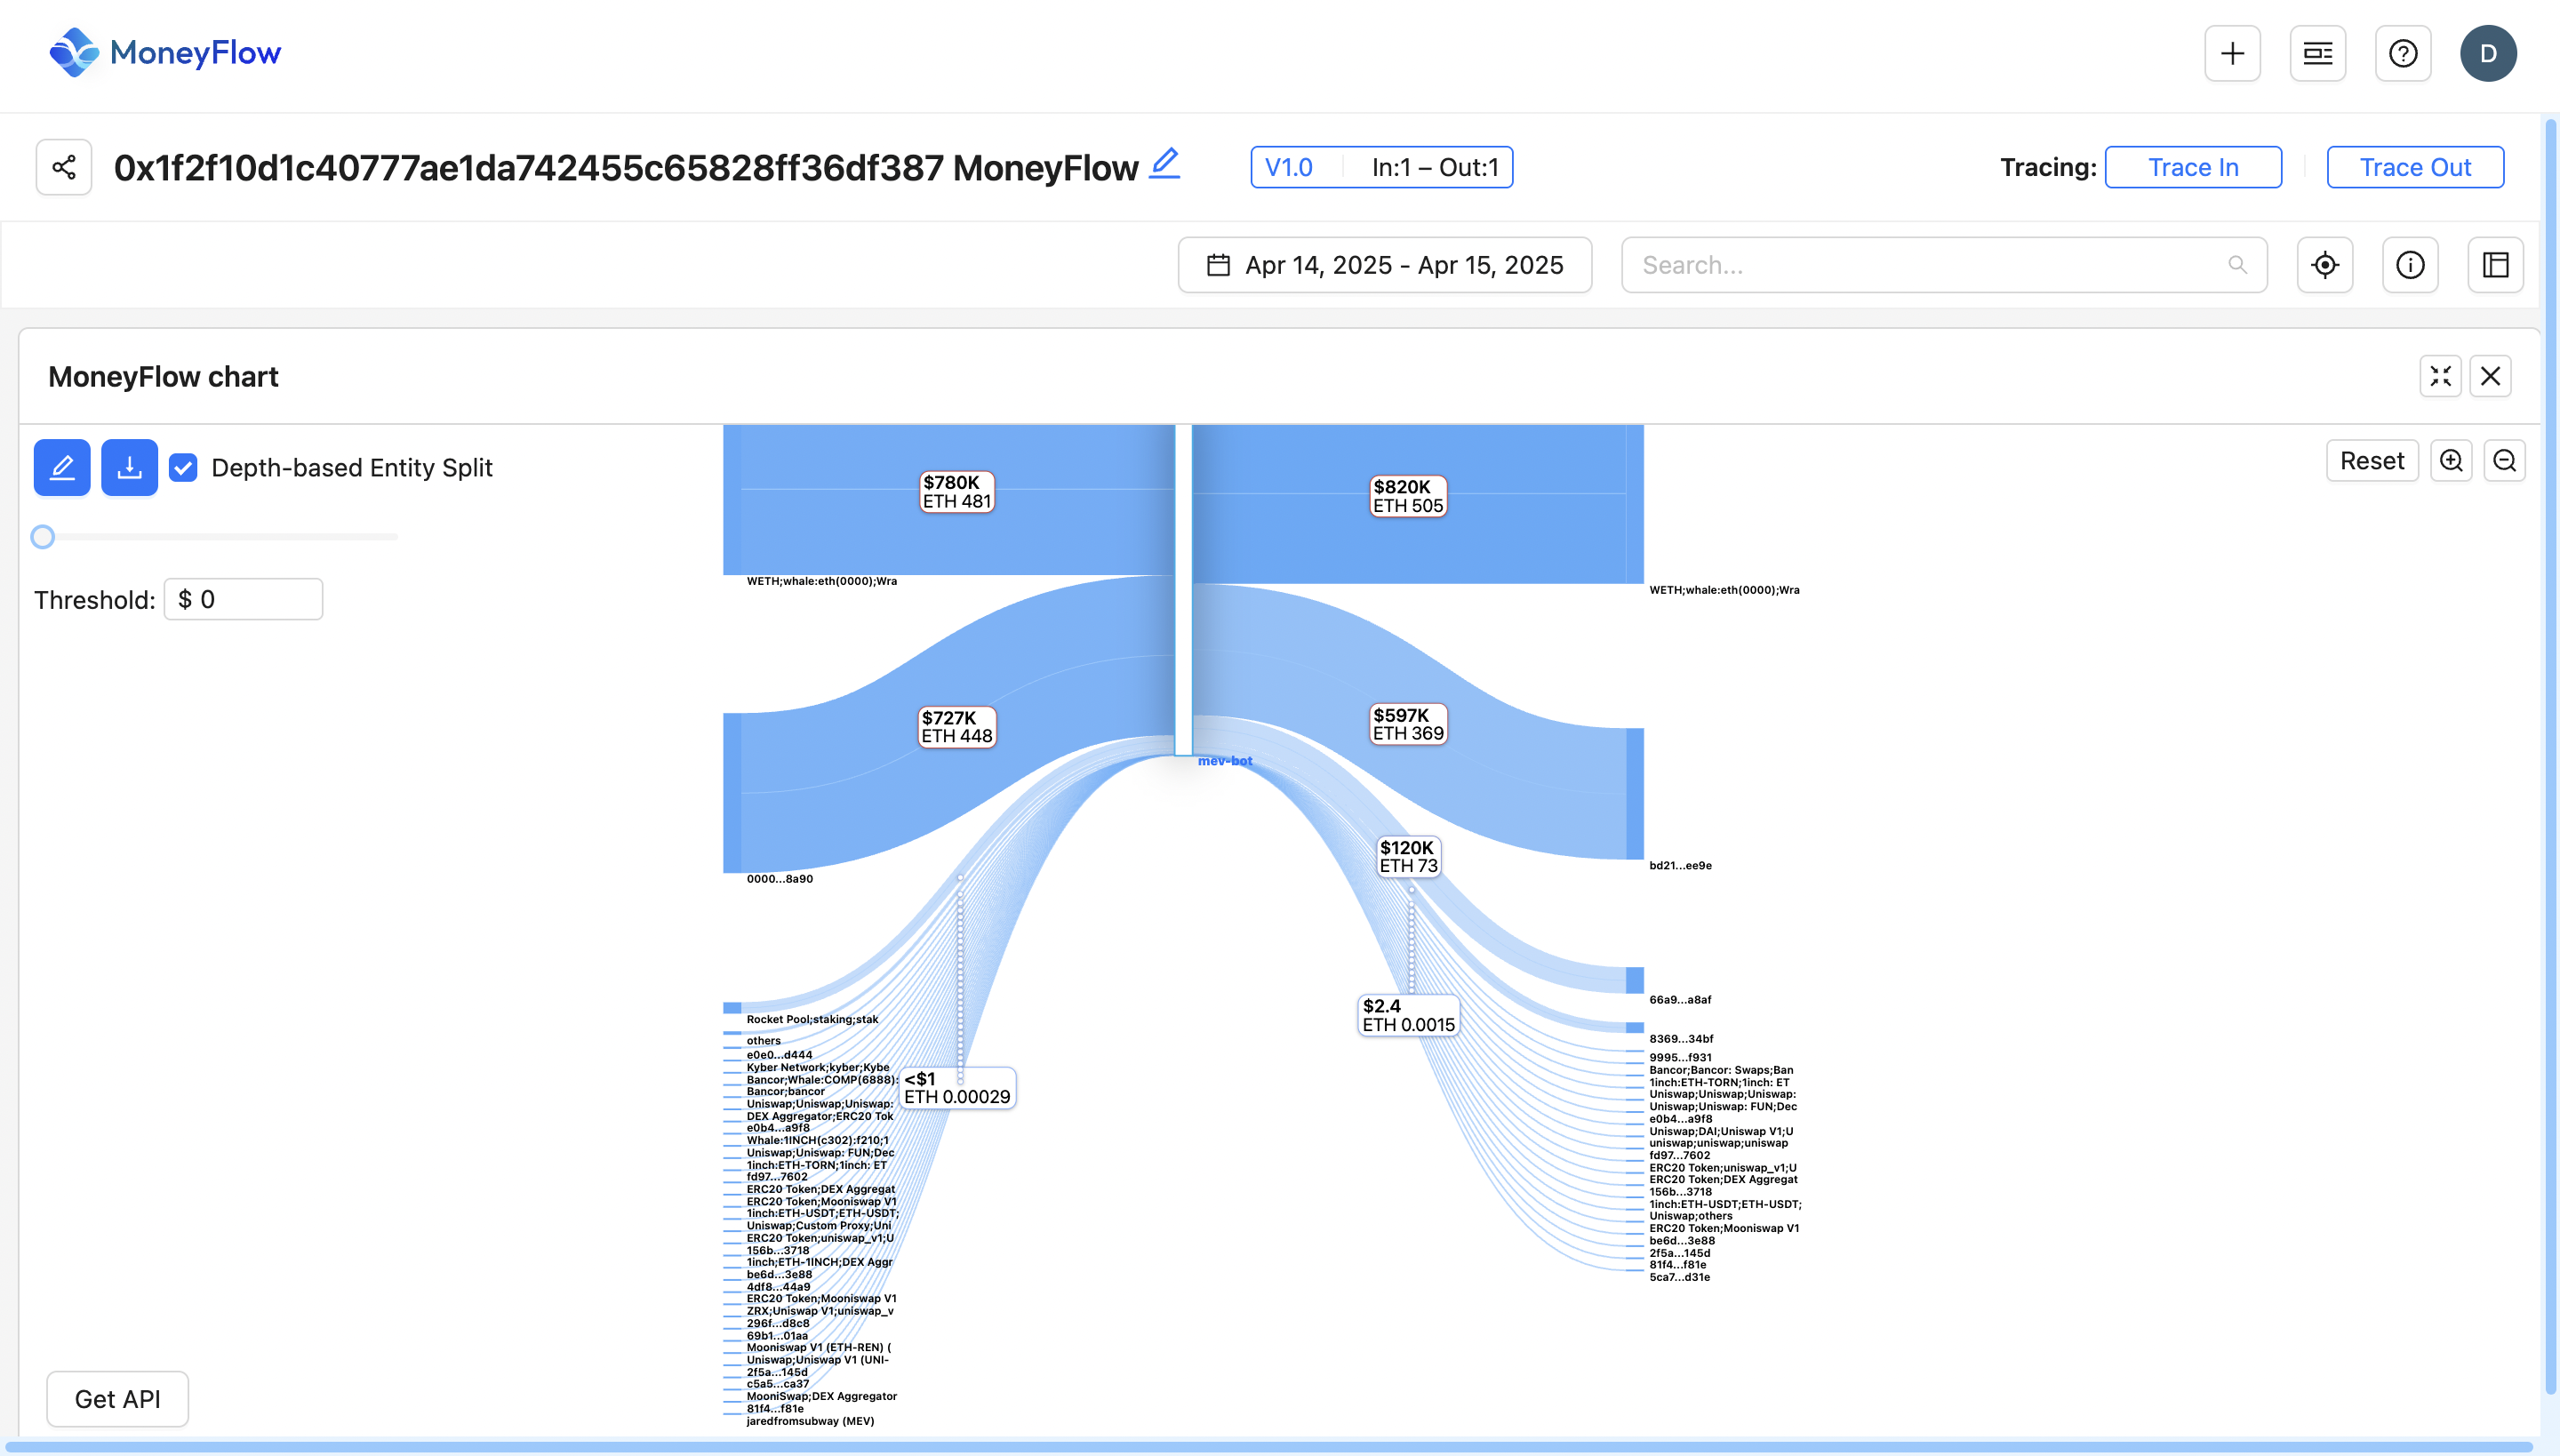Select the $820K ETH 505 flow label
The width and height of the screenshot is (2560, 1456).
(1408, 496)
